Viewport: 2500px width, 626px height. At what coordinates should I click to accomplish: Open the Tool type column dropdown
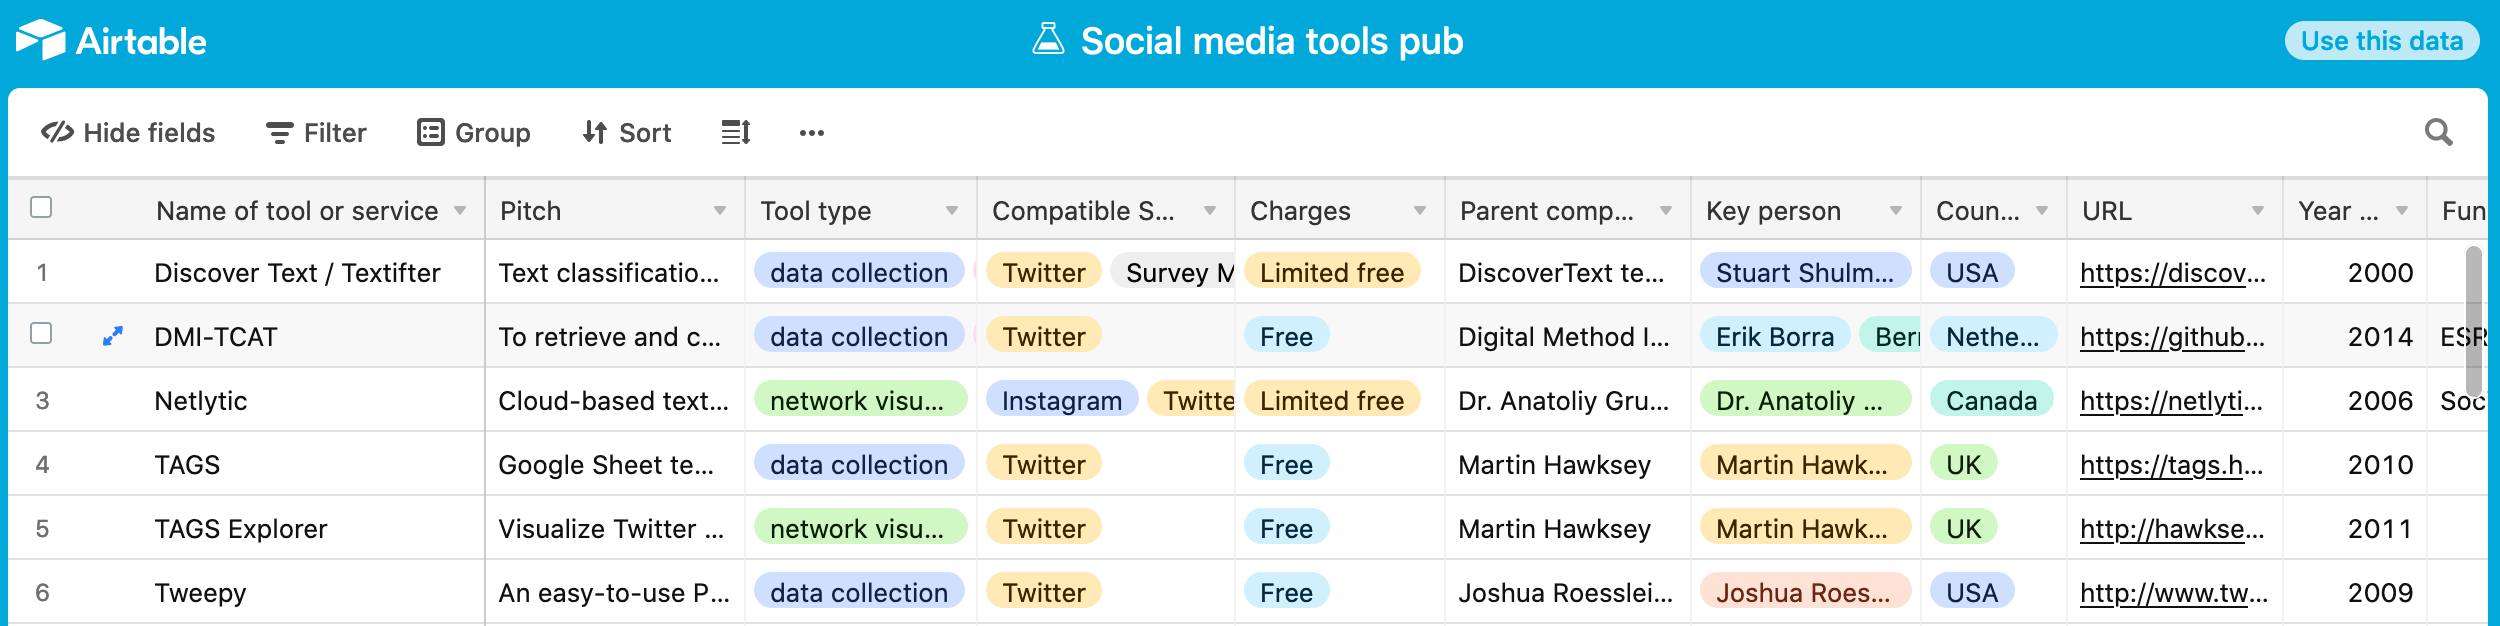coord(950,211)
